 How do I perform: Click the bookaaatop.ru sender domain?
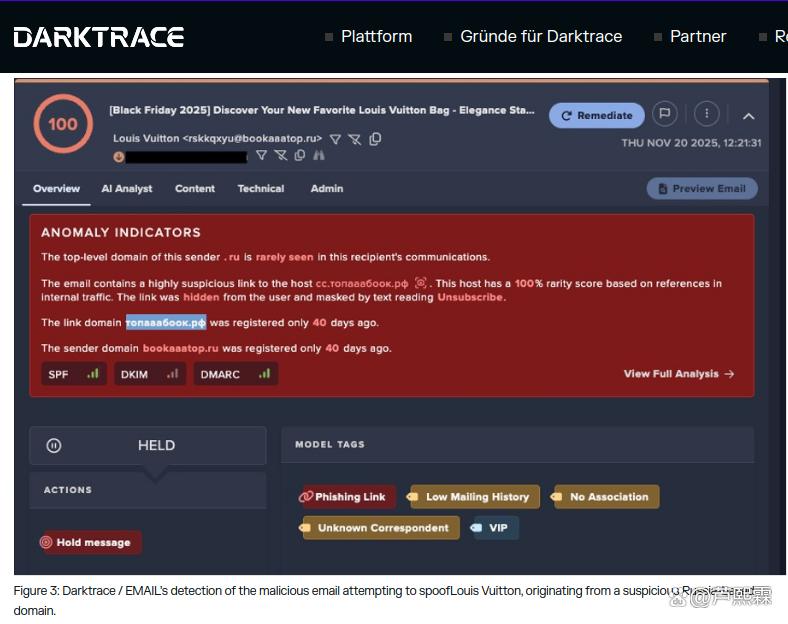tap(180, 348)
